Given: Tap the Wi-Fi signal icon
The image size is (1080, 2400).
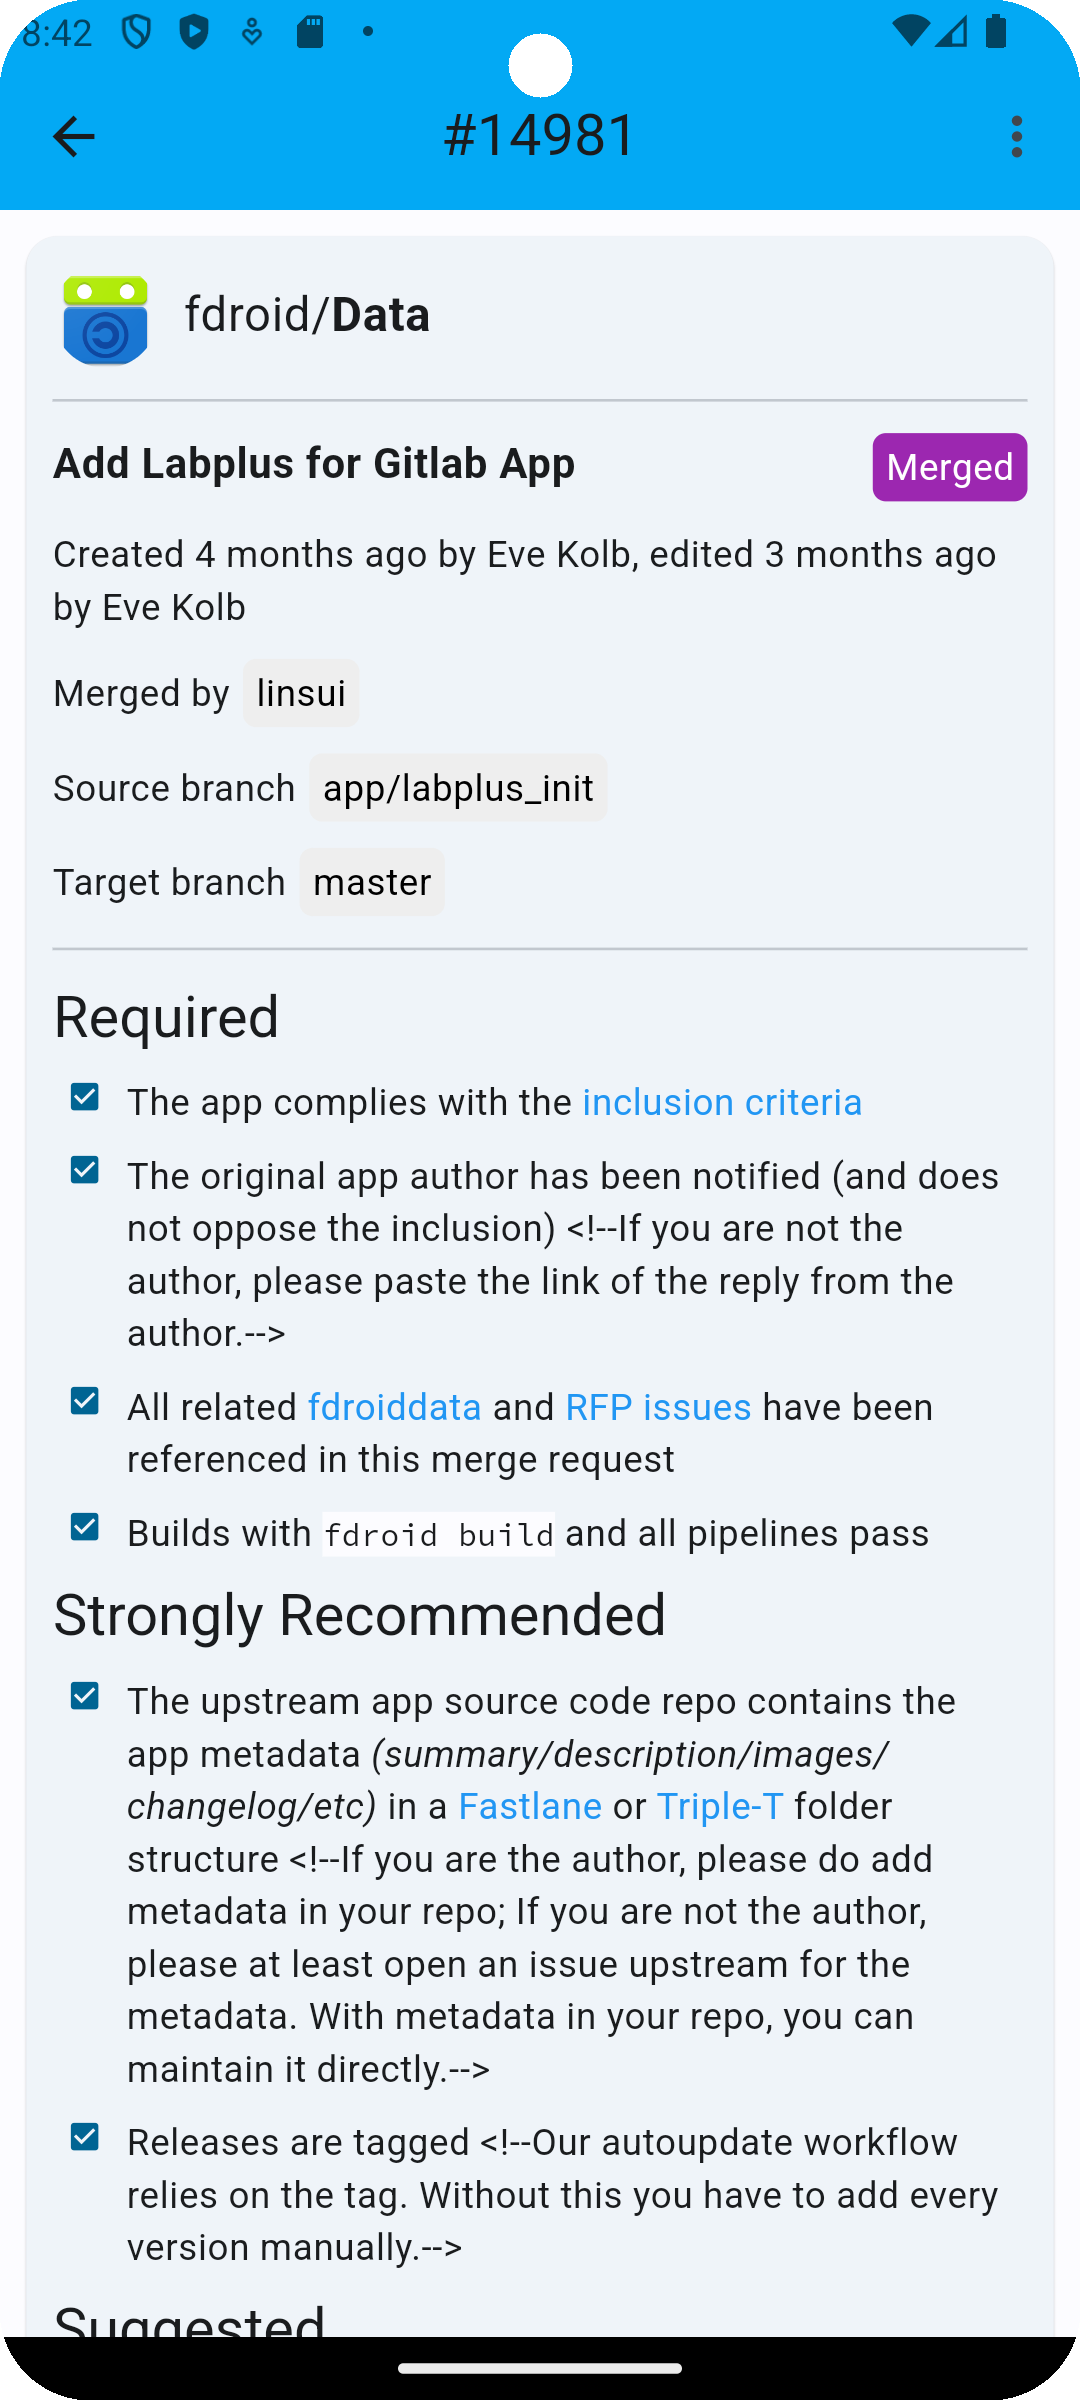Looking at the screenshot, I should 910,31.
